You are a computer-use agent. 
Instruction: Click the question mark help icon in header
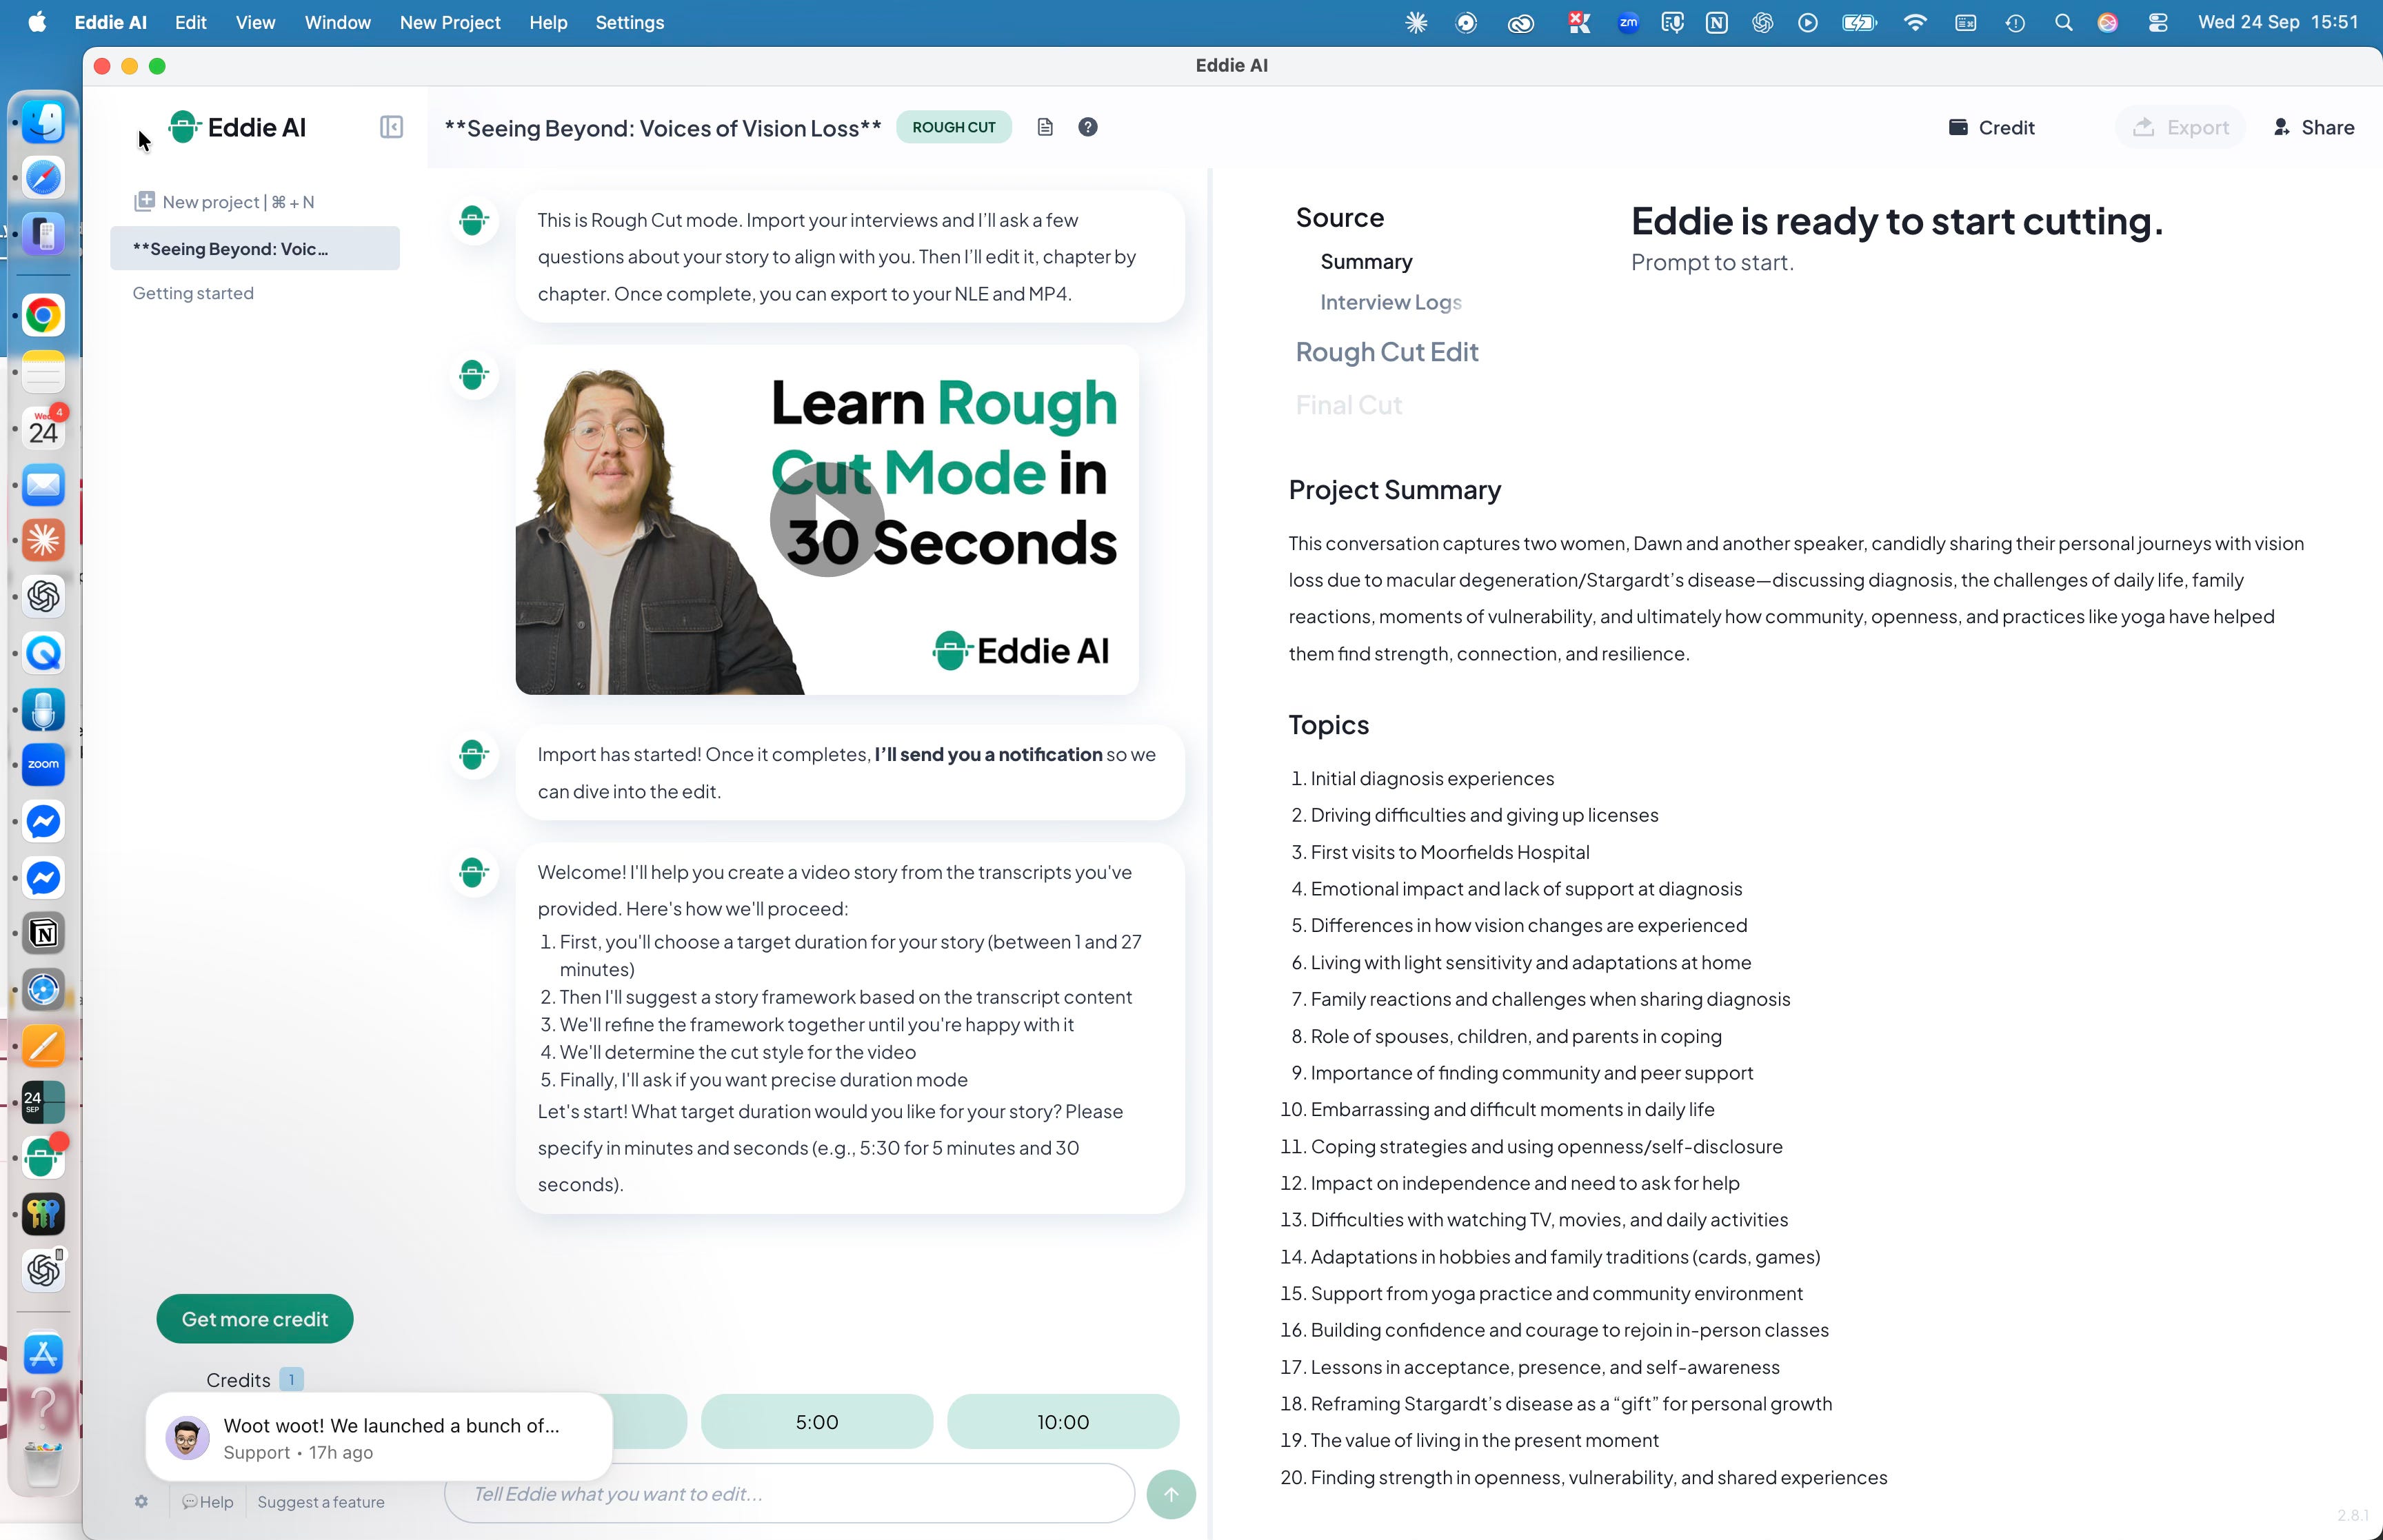pos(1088,127)
